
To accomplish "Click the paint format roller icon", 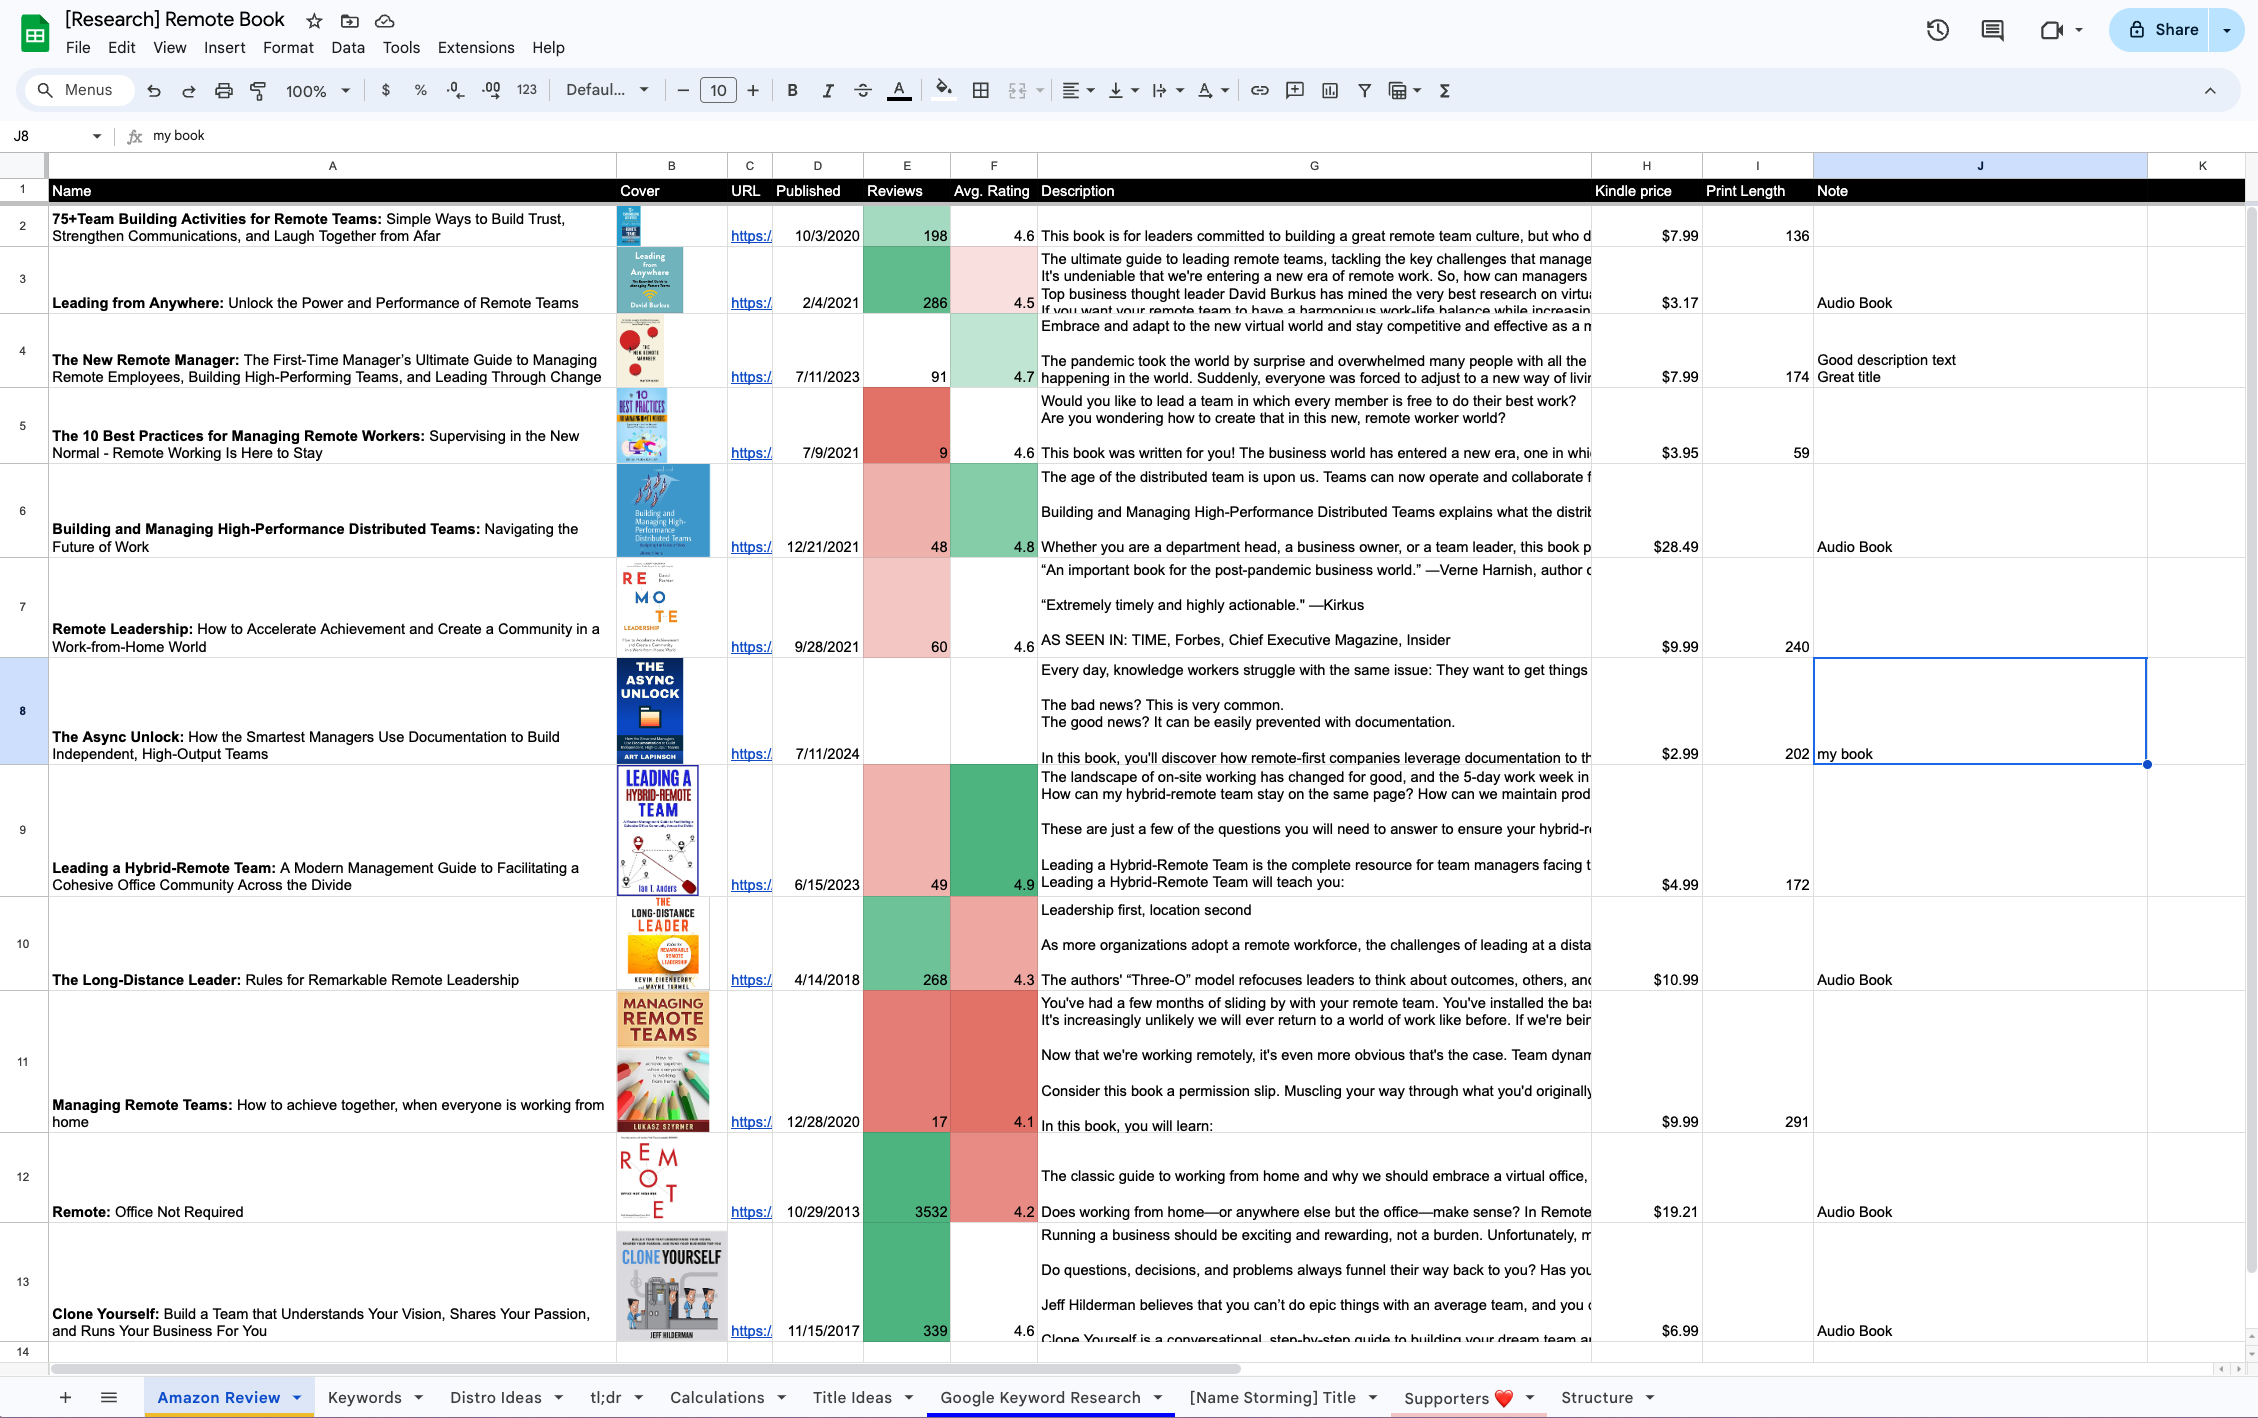I will (258, 91).
